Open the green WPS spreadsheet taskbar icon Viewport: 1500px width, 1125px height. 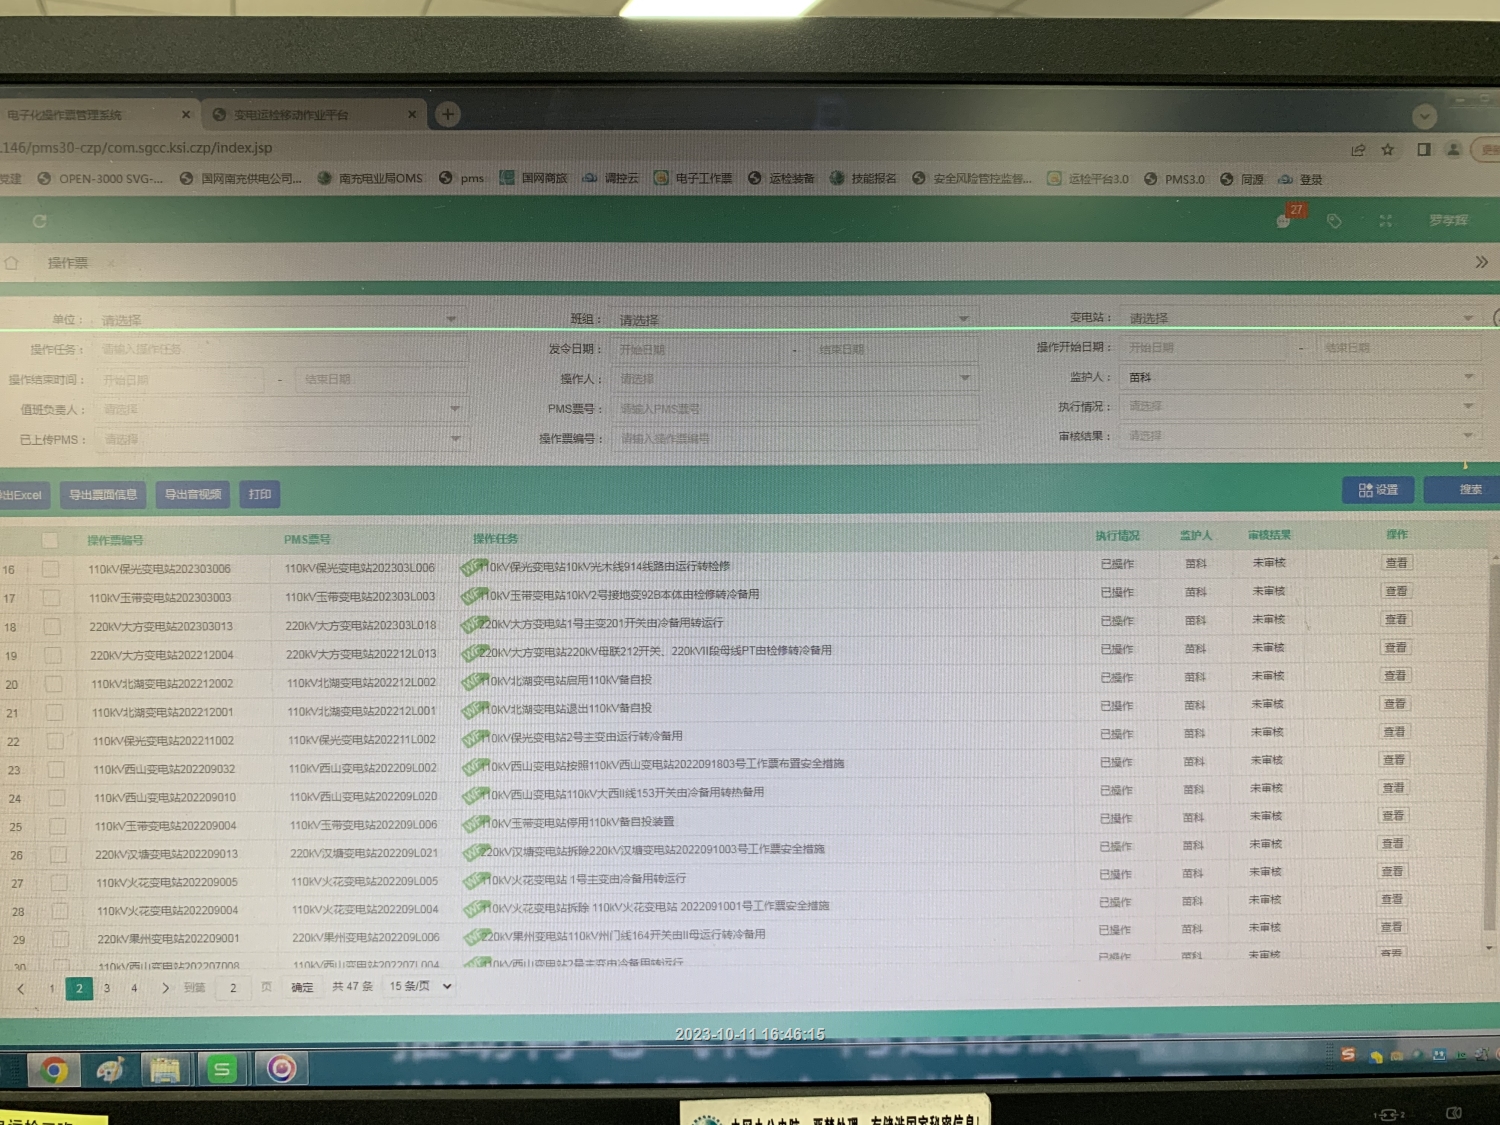tap(221, 1070)
